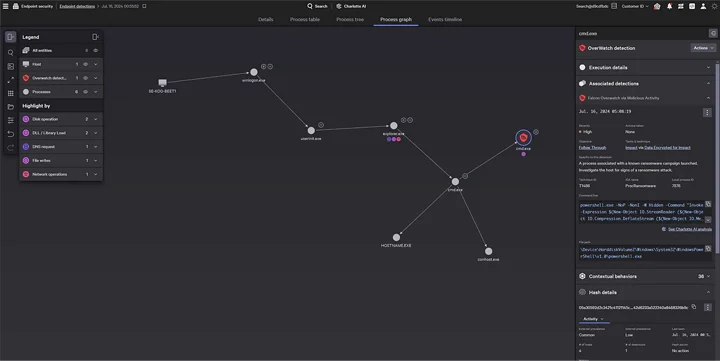Toggle Disk operation highlight
This screenshot has height=361, width=720.
(26, 119)
